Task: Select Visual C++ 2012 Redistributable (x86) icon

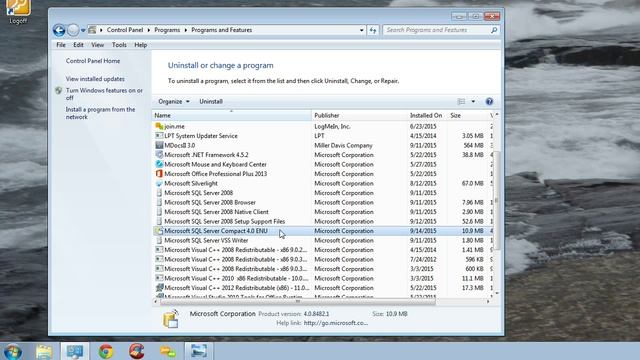Action: (x=159, y=288)
